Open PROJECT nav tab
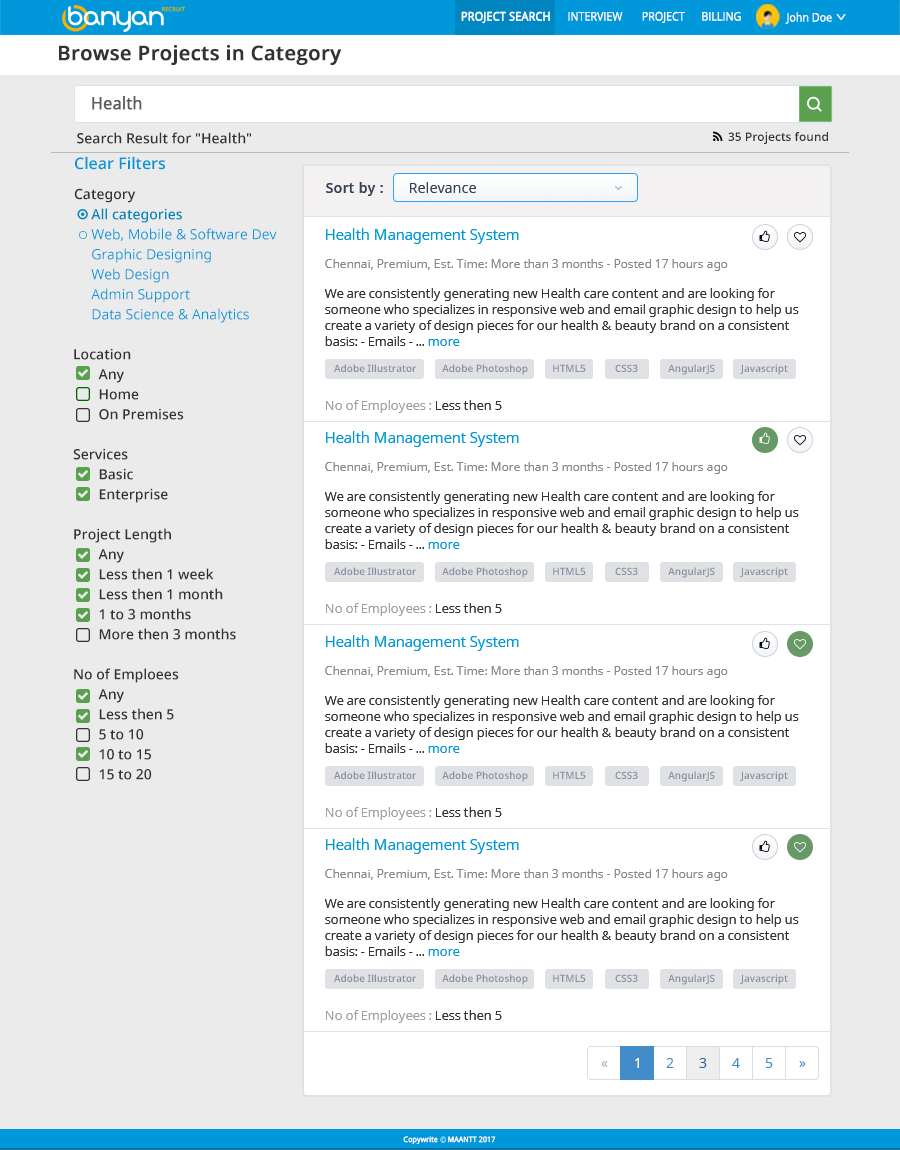 [x=663, y=17]
